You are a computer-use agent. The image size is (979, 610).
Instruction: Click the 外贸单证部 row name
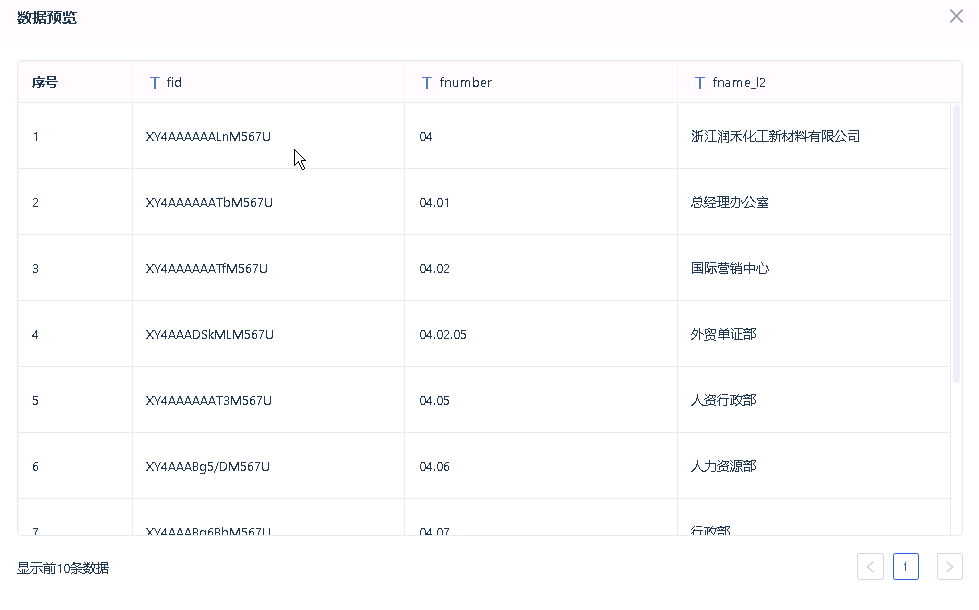point(723,335)
